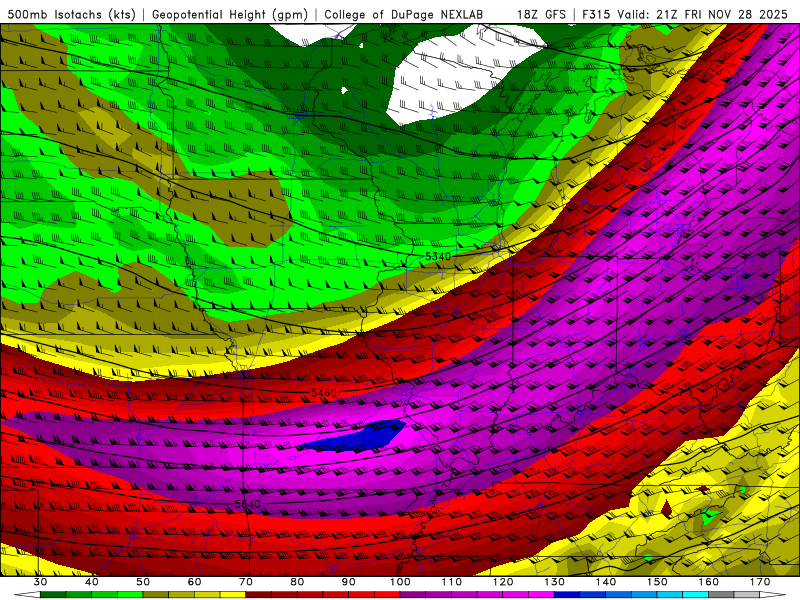Click the 30 value on the color scale
This screenshot has height=600, width=800.
pyautogui.click(x=40, y=582)
